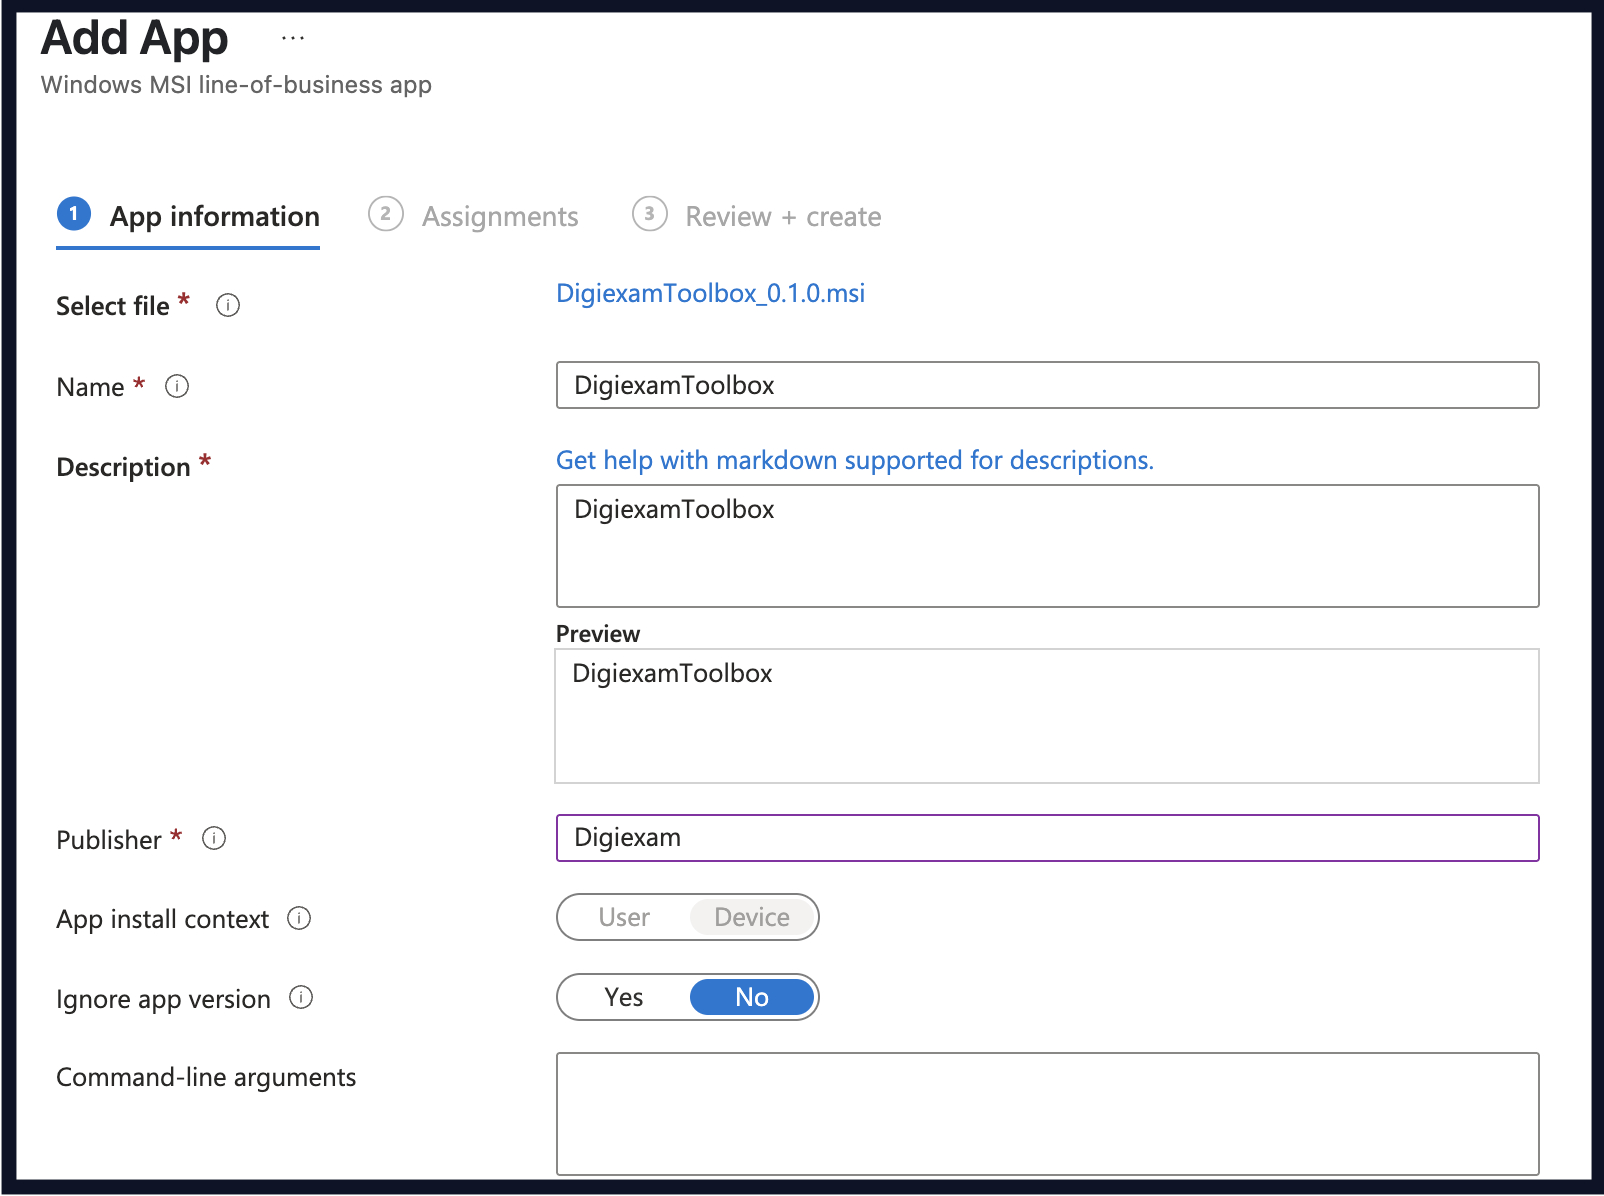Open the Publisher field help icon
This screenshot has width=1604, height=1196.
214,840
